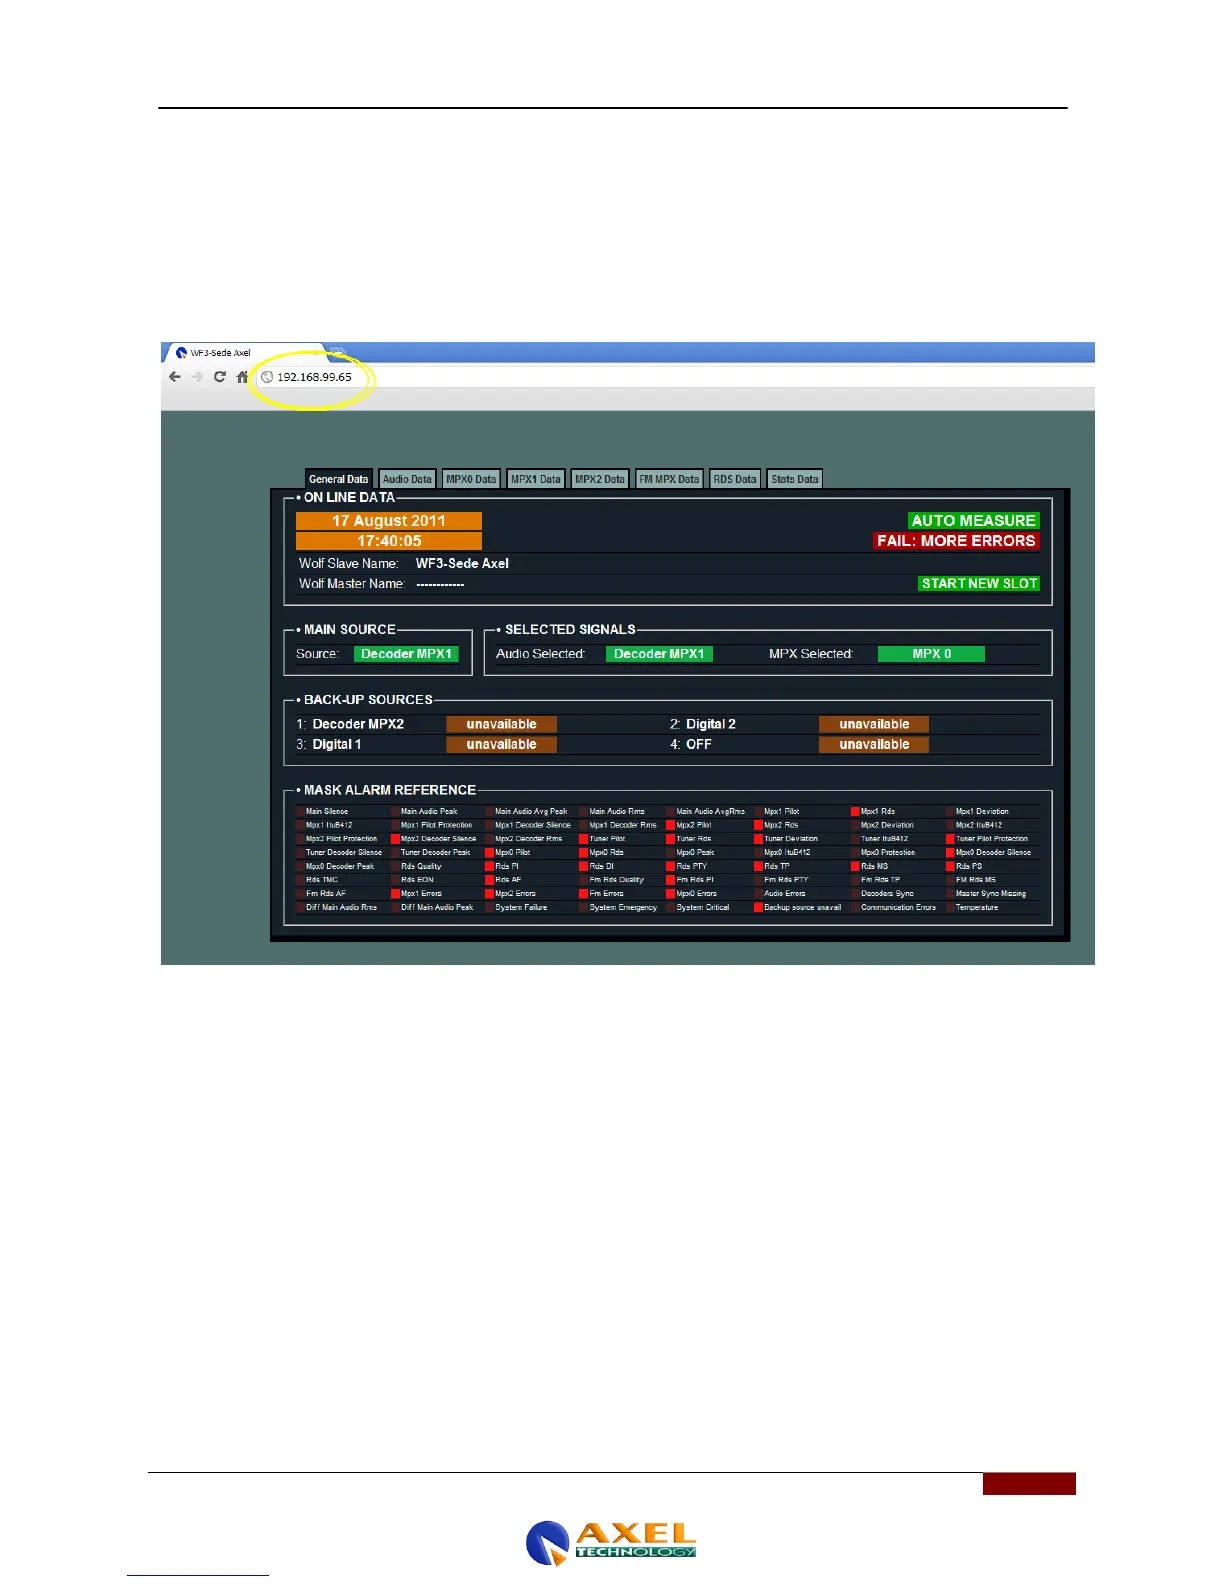The image size is (1224, 1584).
Task: Click the Audio Selected Decoder MPX1 indicator
Action: (659, 654)
